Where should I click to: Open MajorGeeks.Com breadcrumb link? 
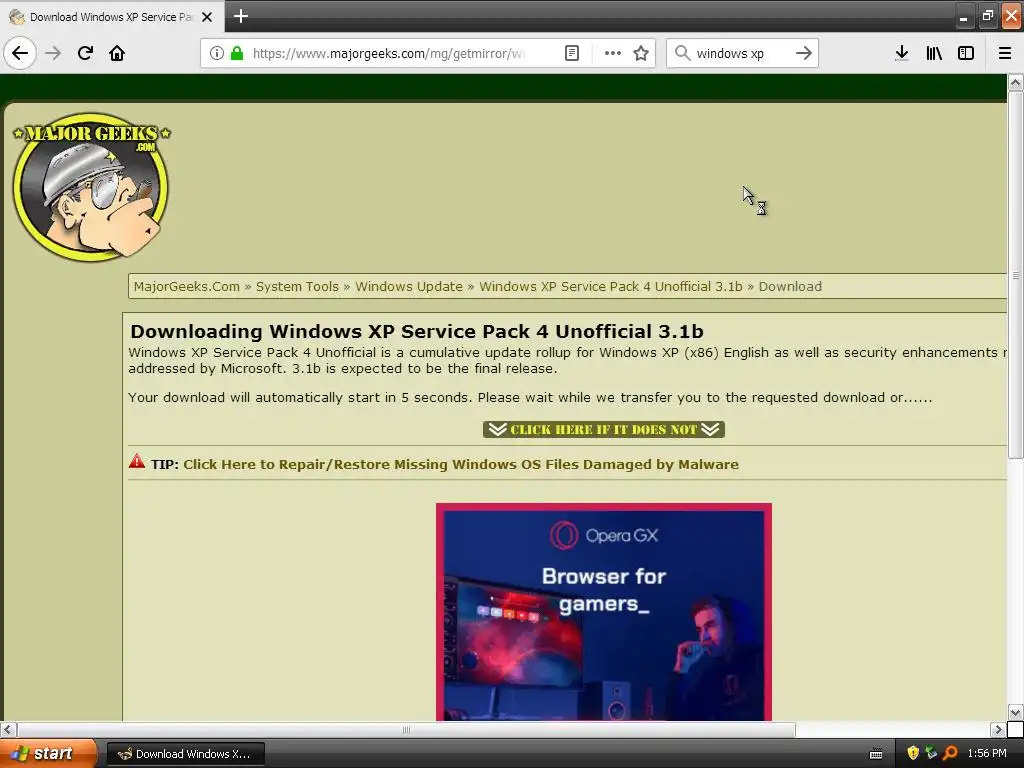187,287
